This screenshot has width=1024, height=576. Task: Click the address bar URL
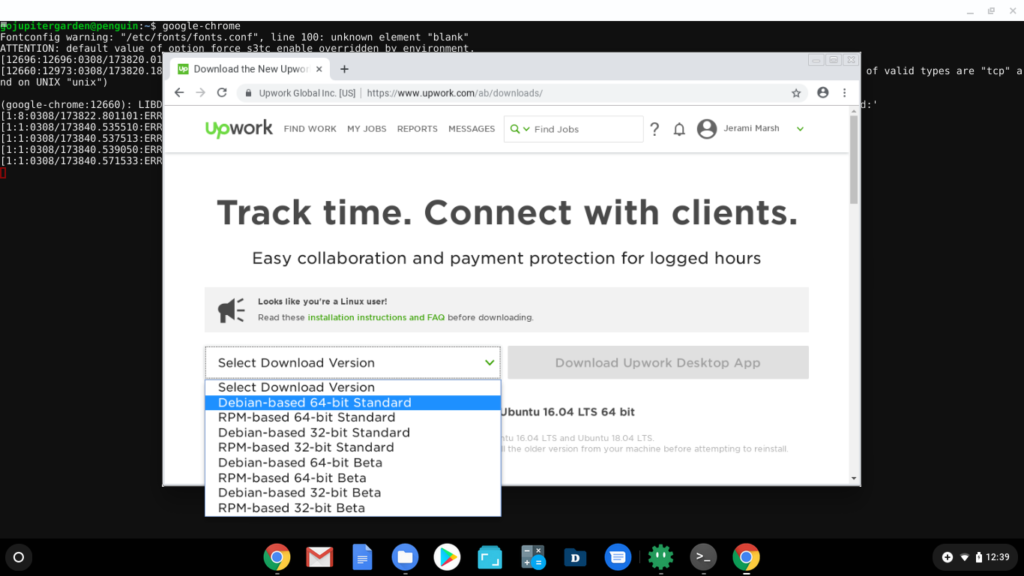(455, 93)
